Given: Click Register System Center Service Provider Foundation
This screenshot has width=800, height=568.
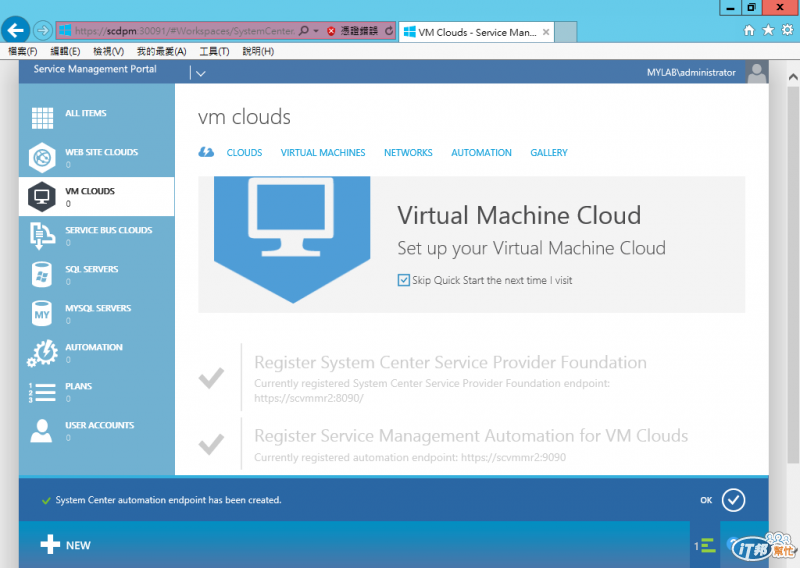Looking at the screenshot, I should pos(450,362).
